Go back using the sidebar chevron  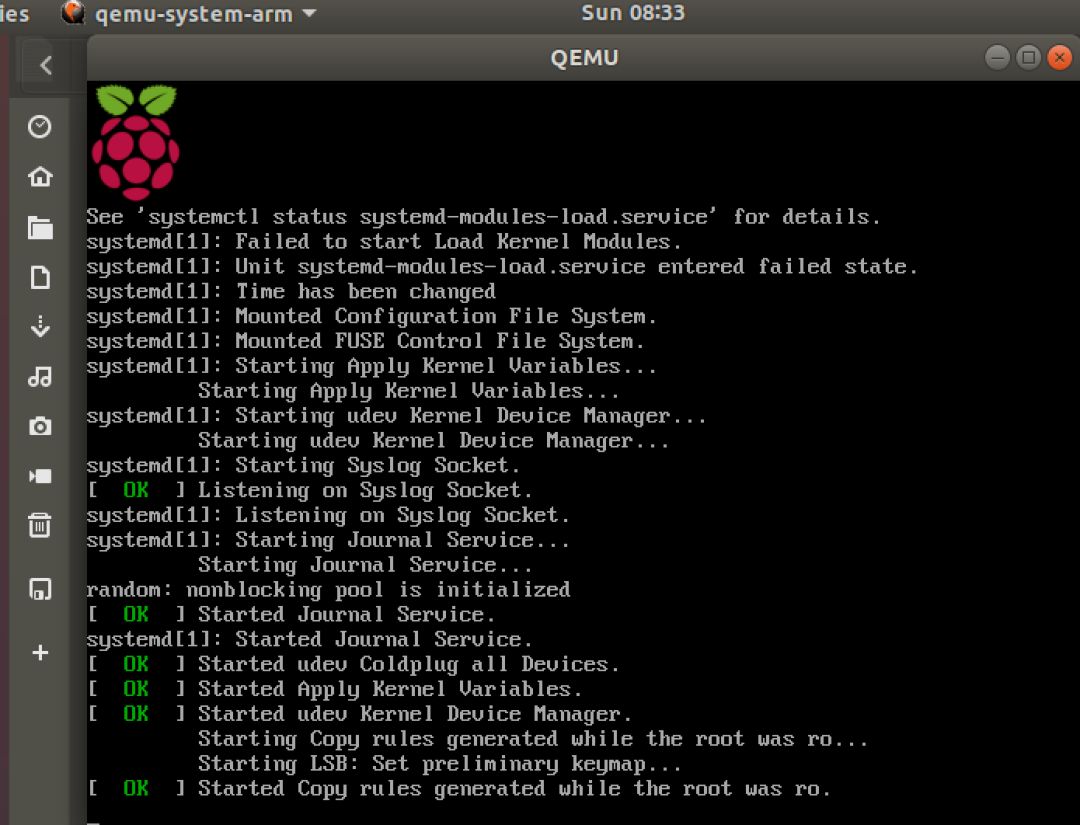(x=45, y=65)
